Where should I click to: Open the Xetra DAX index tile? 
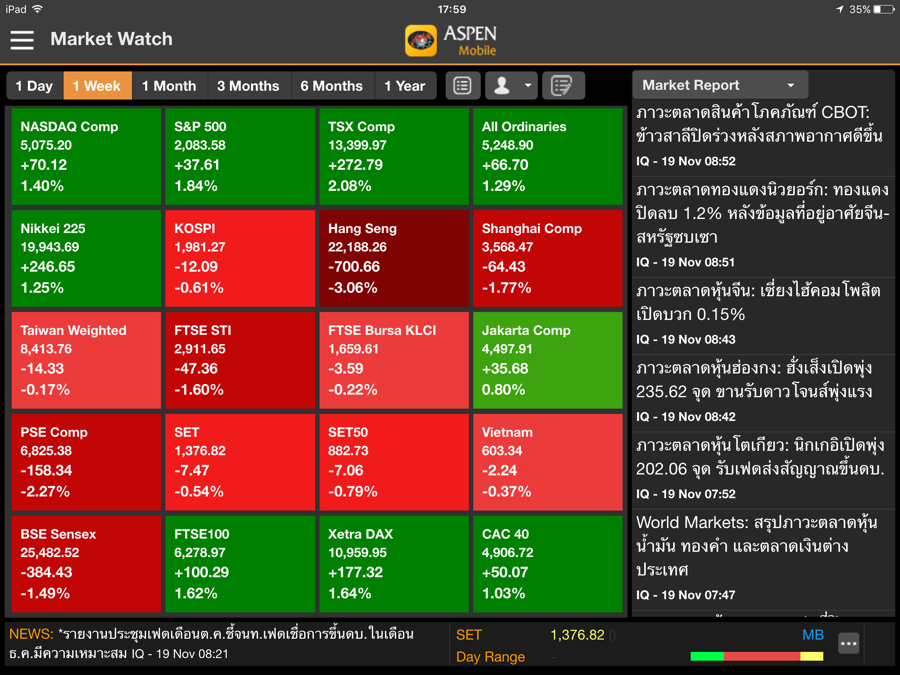point(394,564)
